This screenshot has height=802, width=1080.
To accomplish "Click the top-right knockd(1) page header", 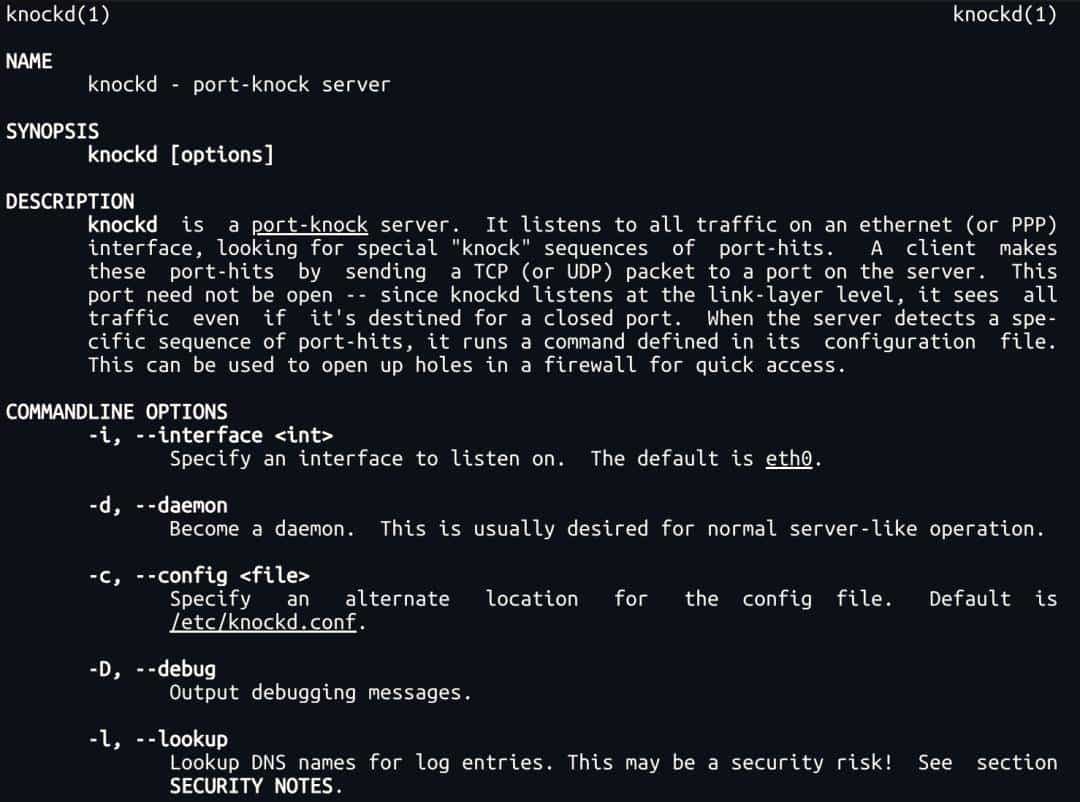I will pyautogui.click(x=1004, y=14).
